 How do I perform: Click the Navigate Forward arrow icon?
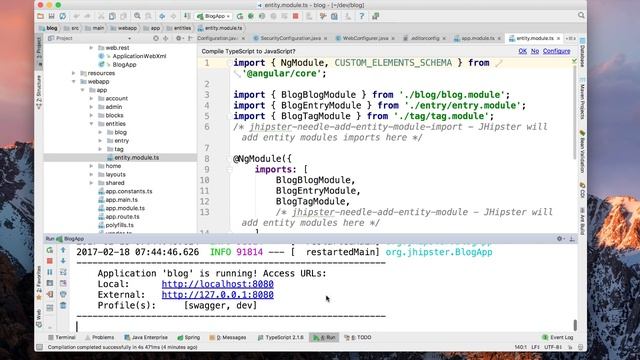pos(173,16)
